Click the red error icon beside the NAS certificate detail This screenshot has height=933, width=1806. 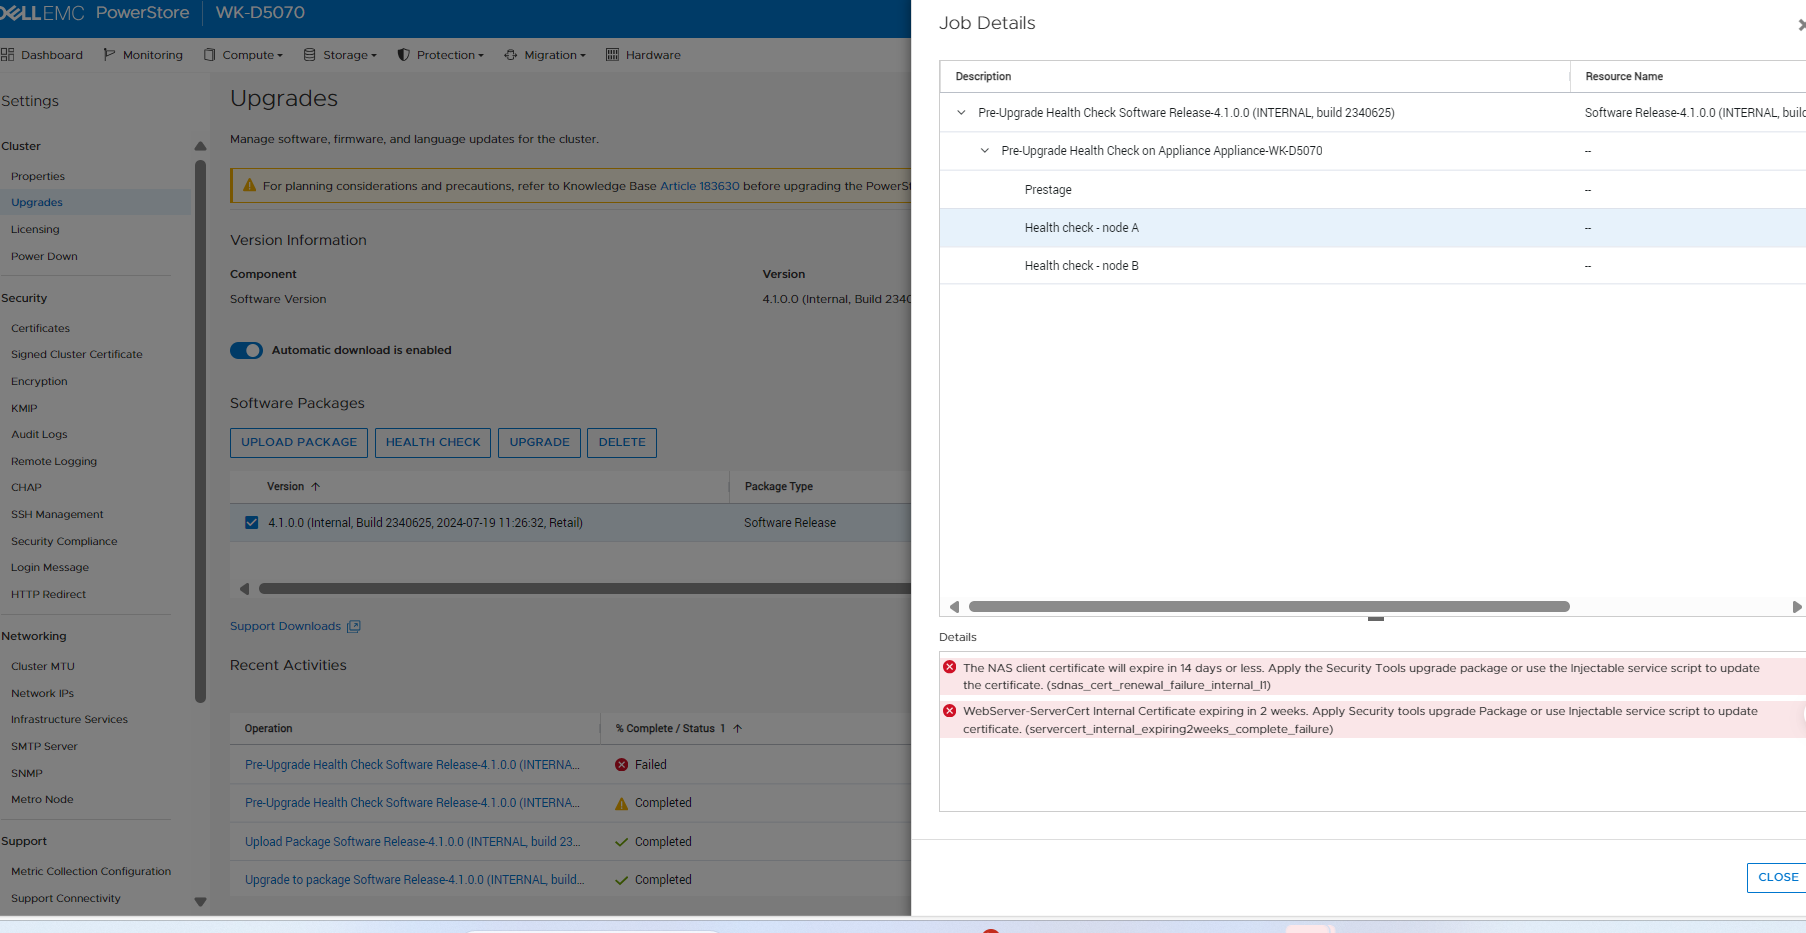pos(949,667)
